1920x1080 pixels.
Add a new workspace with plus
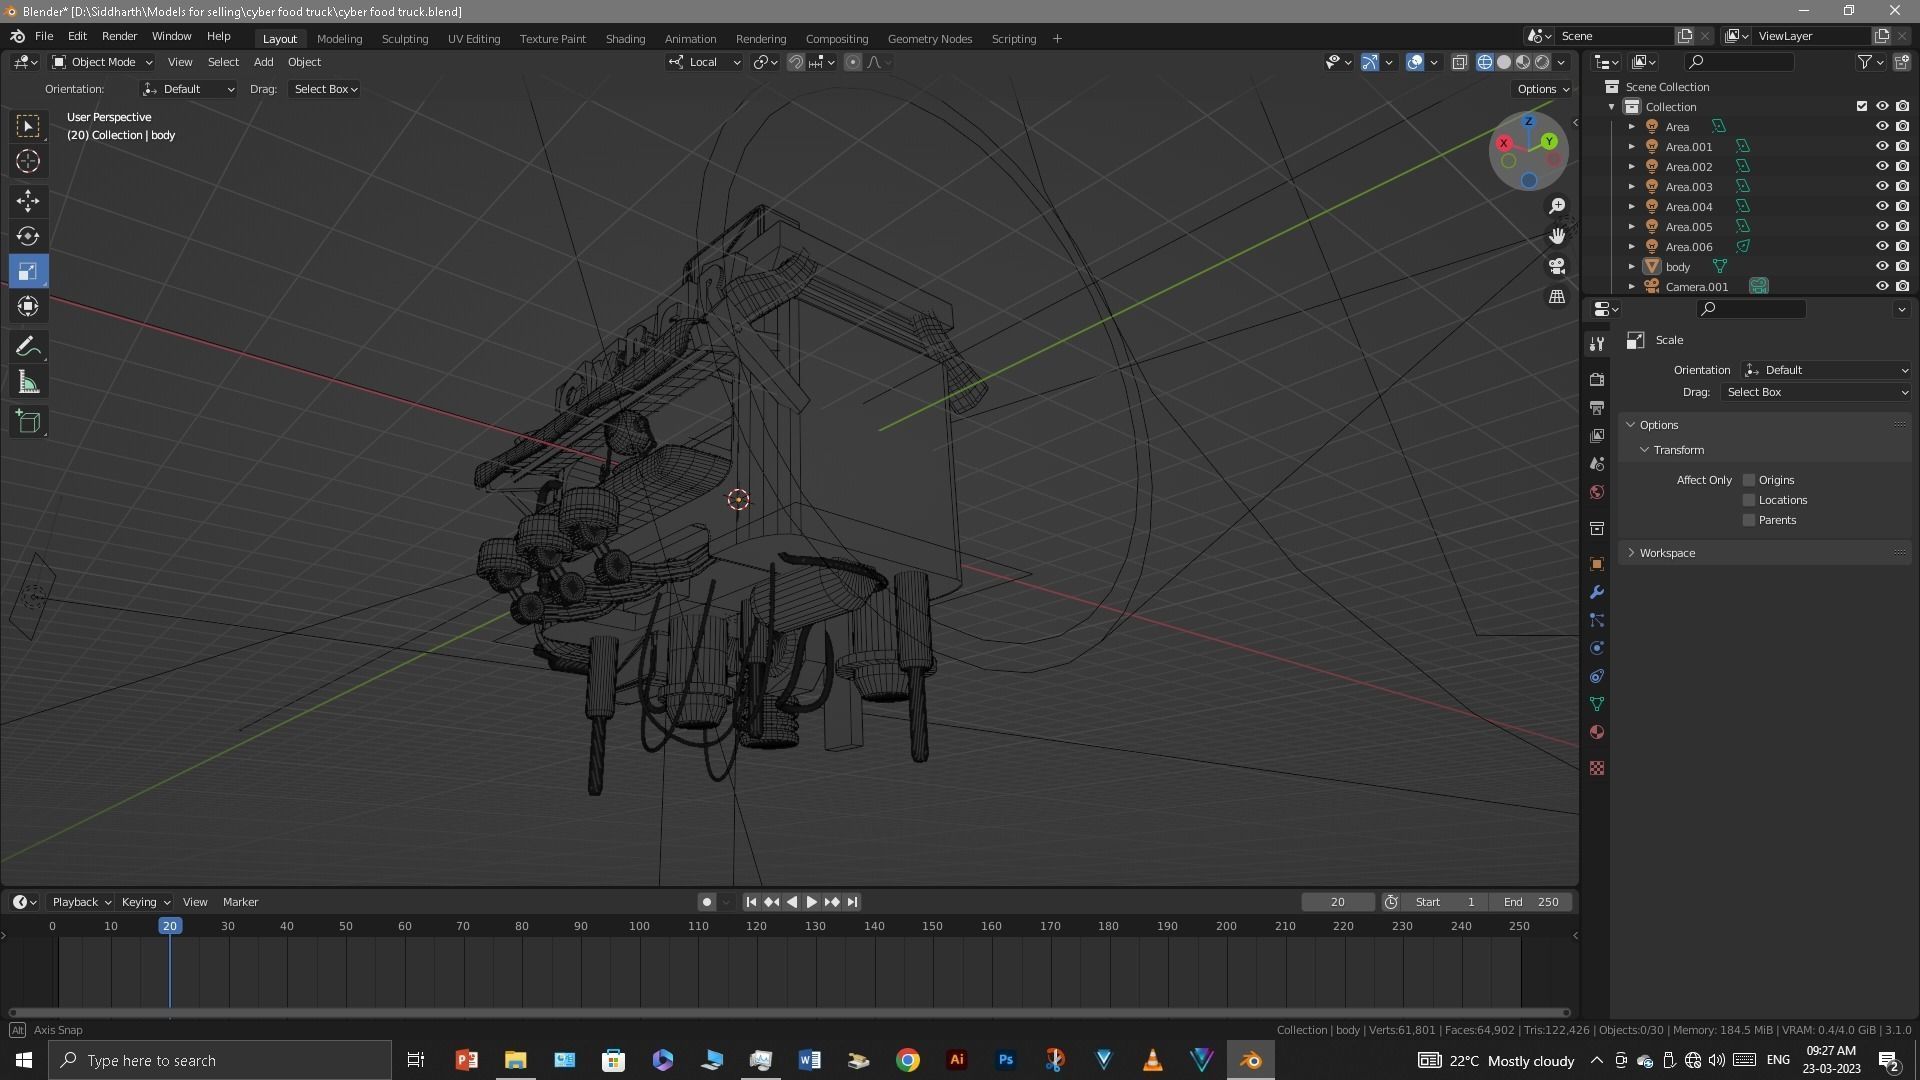point(1057,39)
